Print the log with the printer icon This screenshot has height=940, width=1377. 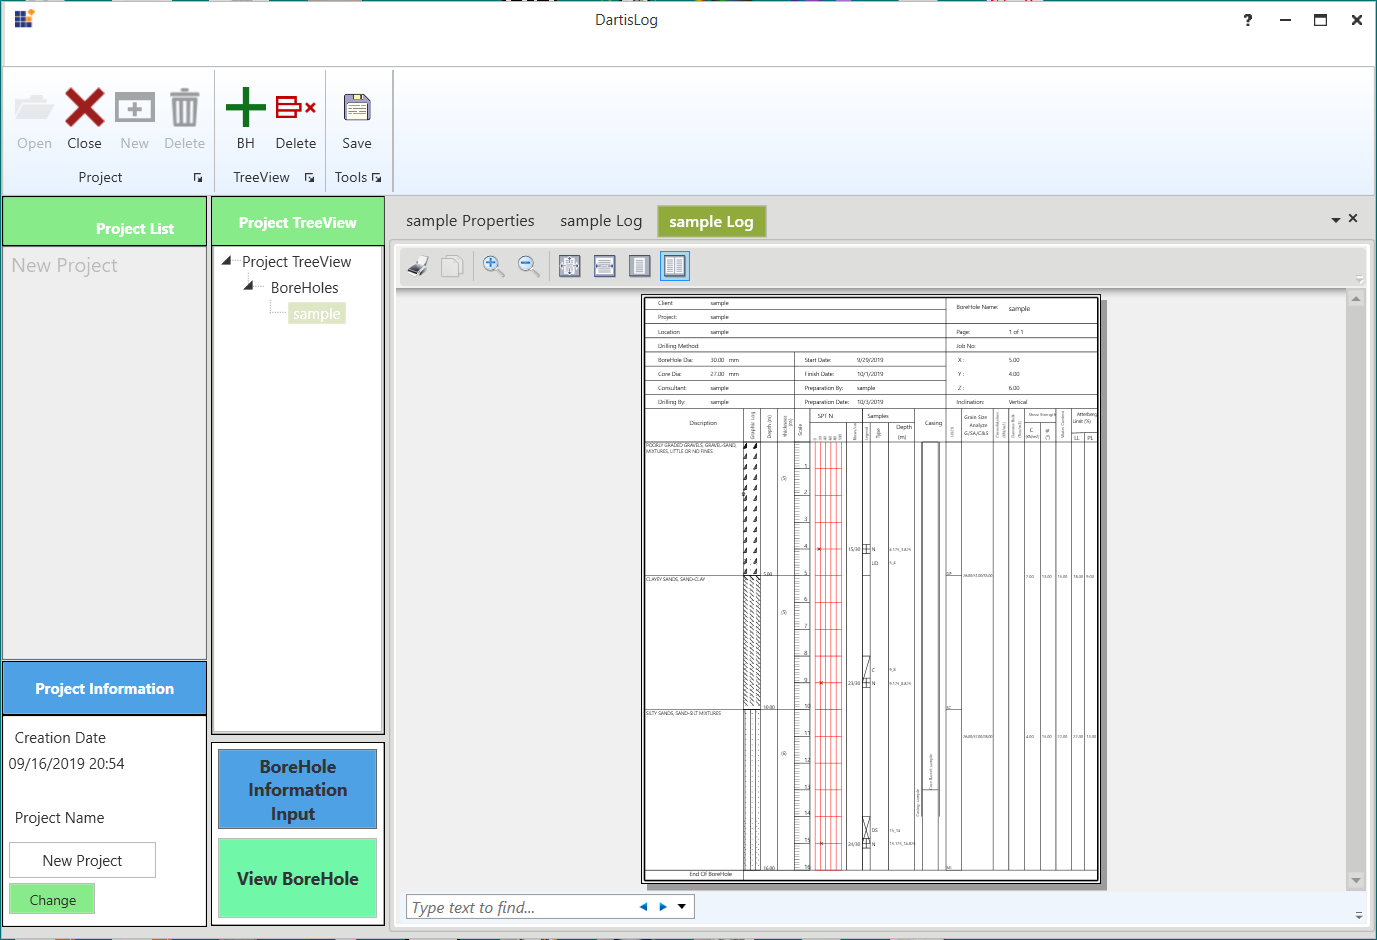pos(418,266)
